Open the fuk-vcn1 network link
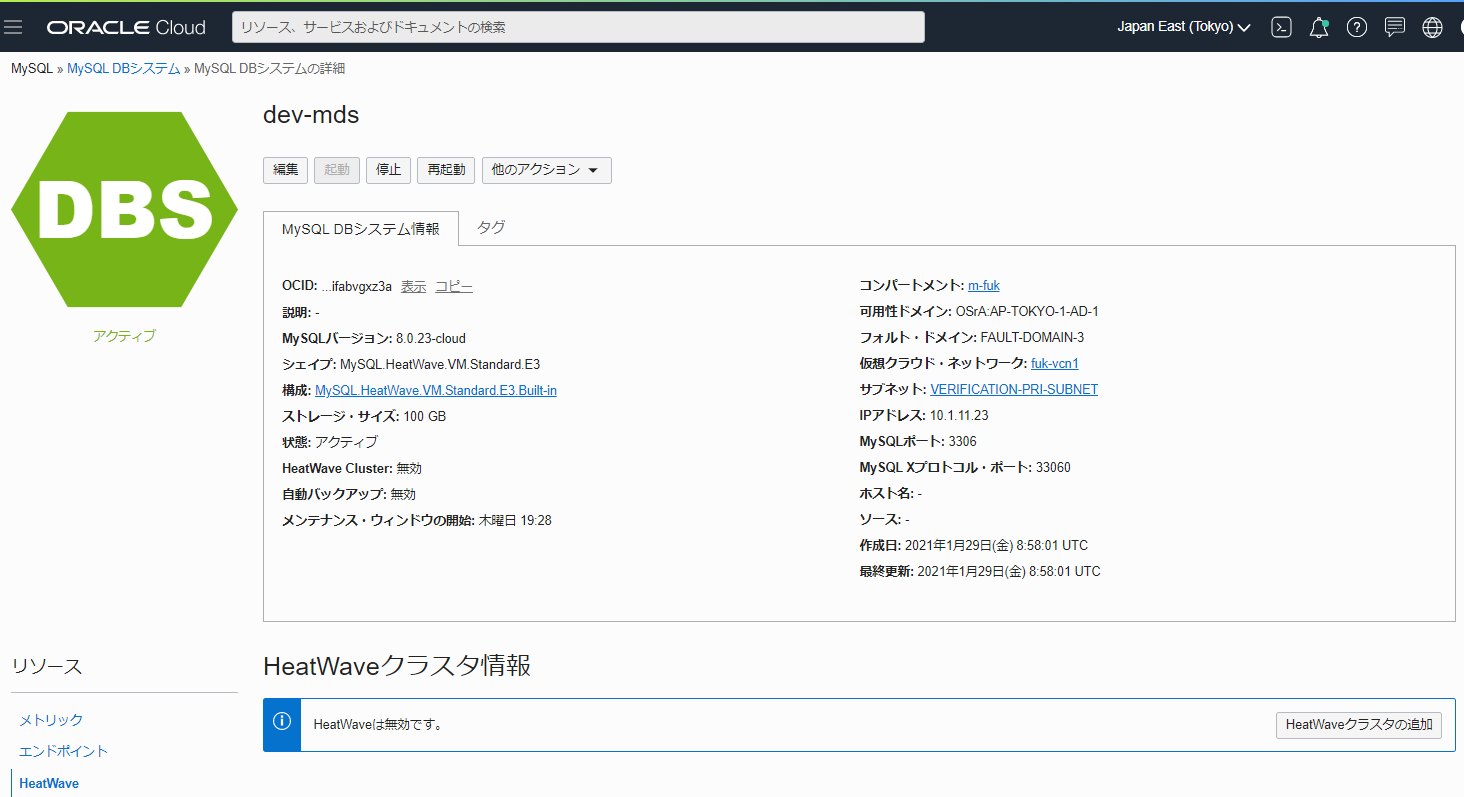This screenshot has height=797, width=1464. click(1055, 364)
